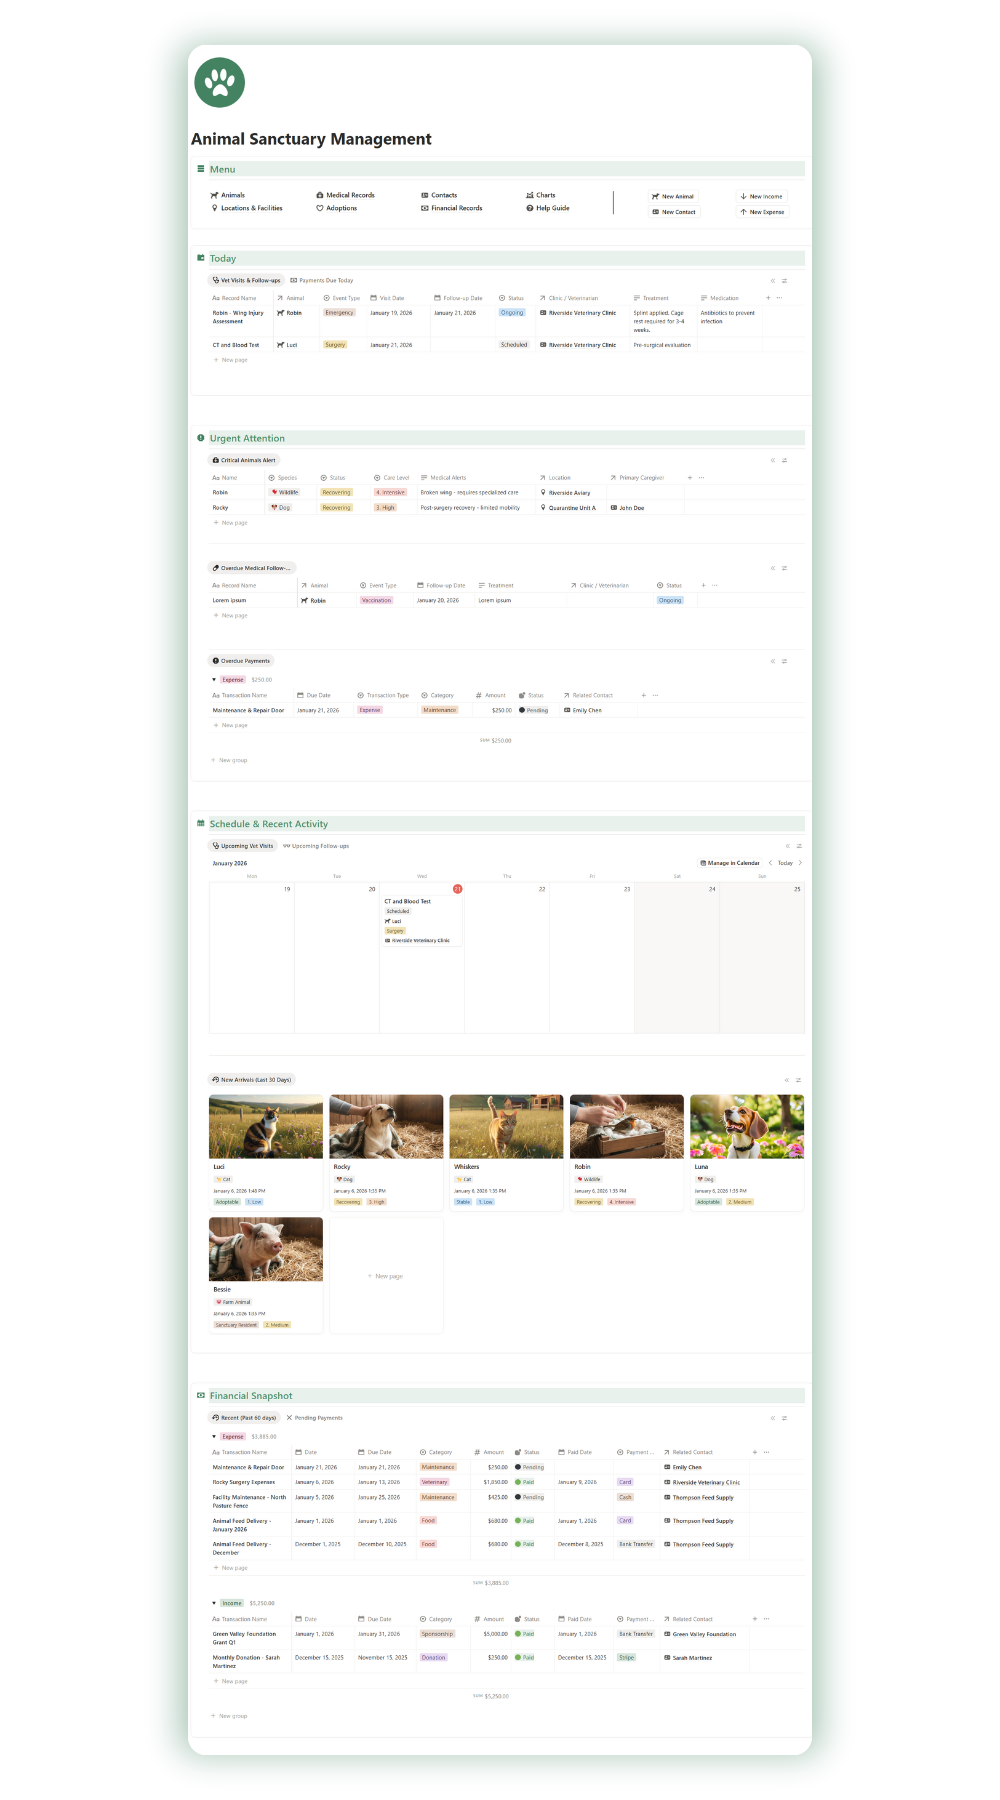Open the Medical Records page

(345, 195)
